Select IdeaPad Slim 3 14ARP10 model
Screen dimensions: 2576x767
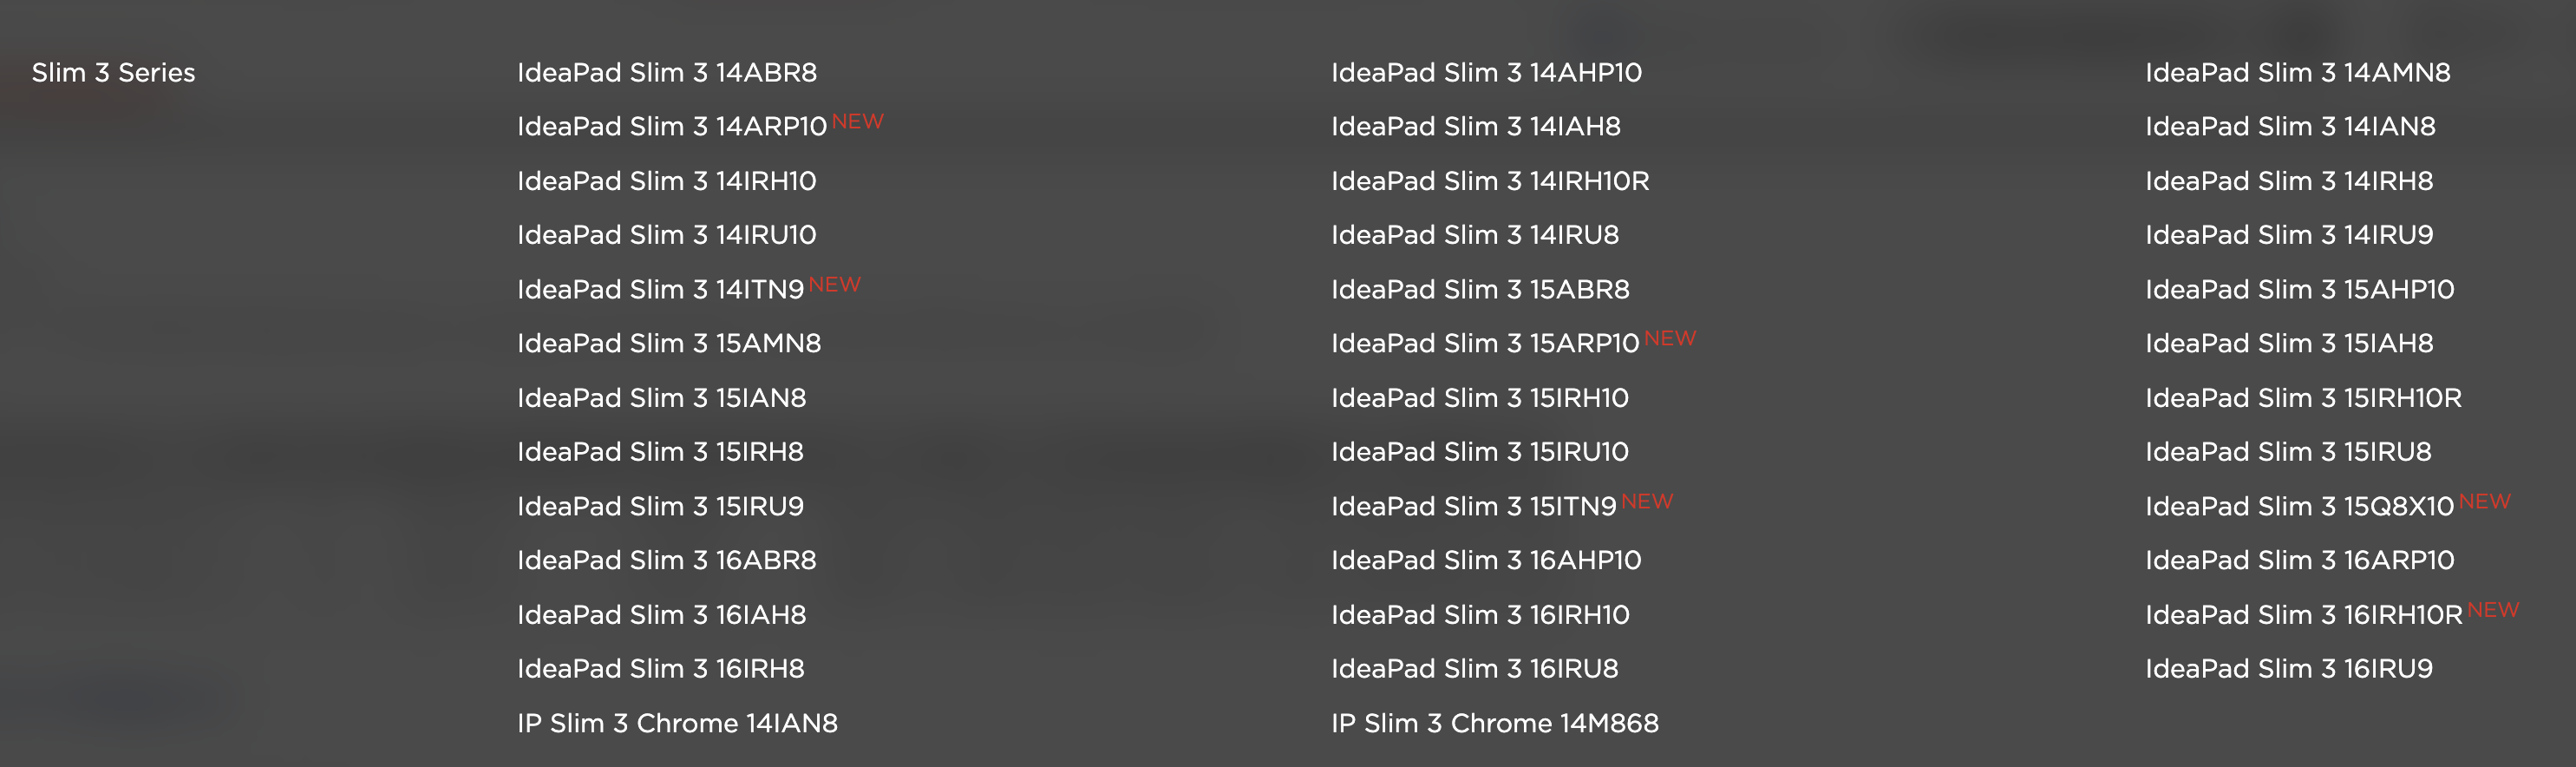[672, 127]
